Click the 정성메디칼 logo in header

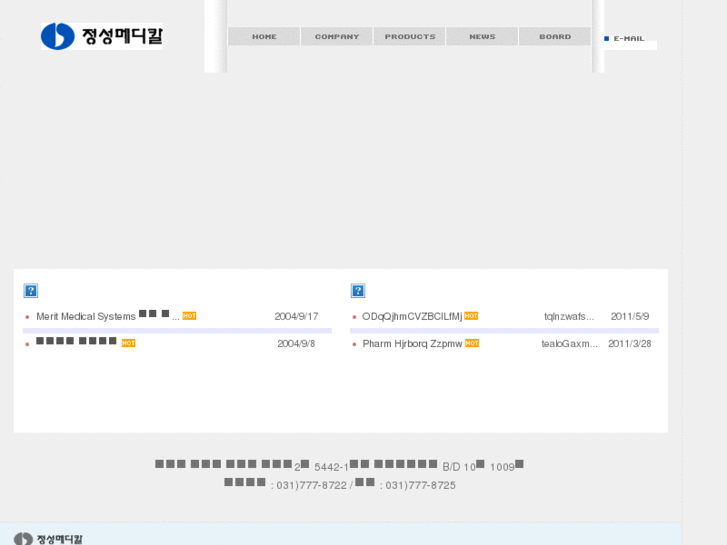102,36
